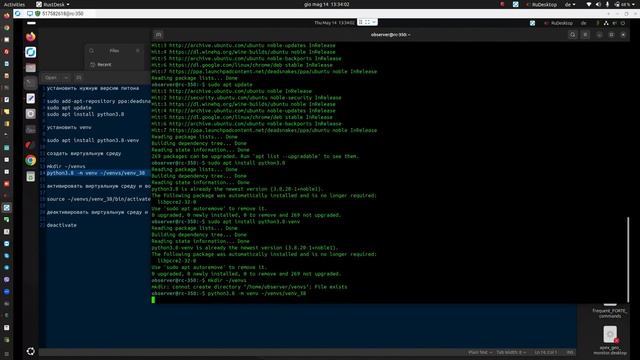Click the search icon in Files window
The width and height of the screenshot is (640, 360).
click(91, 51)
